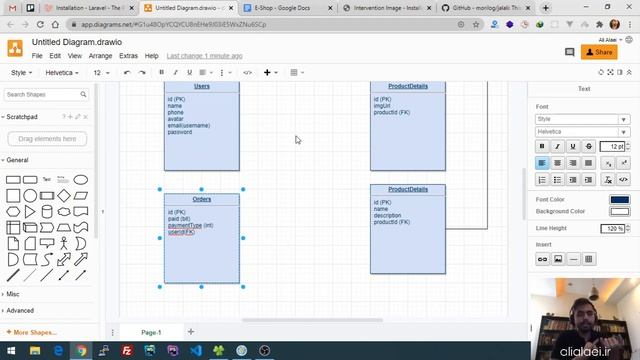Open the Helvetica dropdown in the Text panel
Image resolution: width=640 pixels, height=360 pixels.
(x=582, y=132)
